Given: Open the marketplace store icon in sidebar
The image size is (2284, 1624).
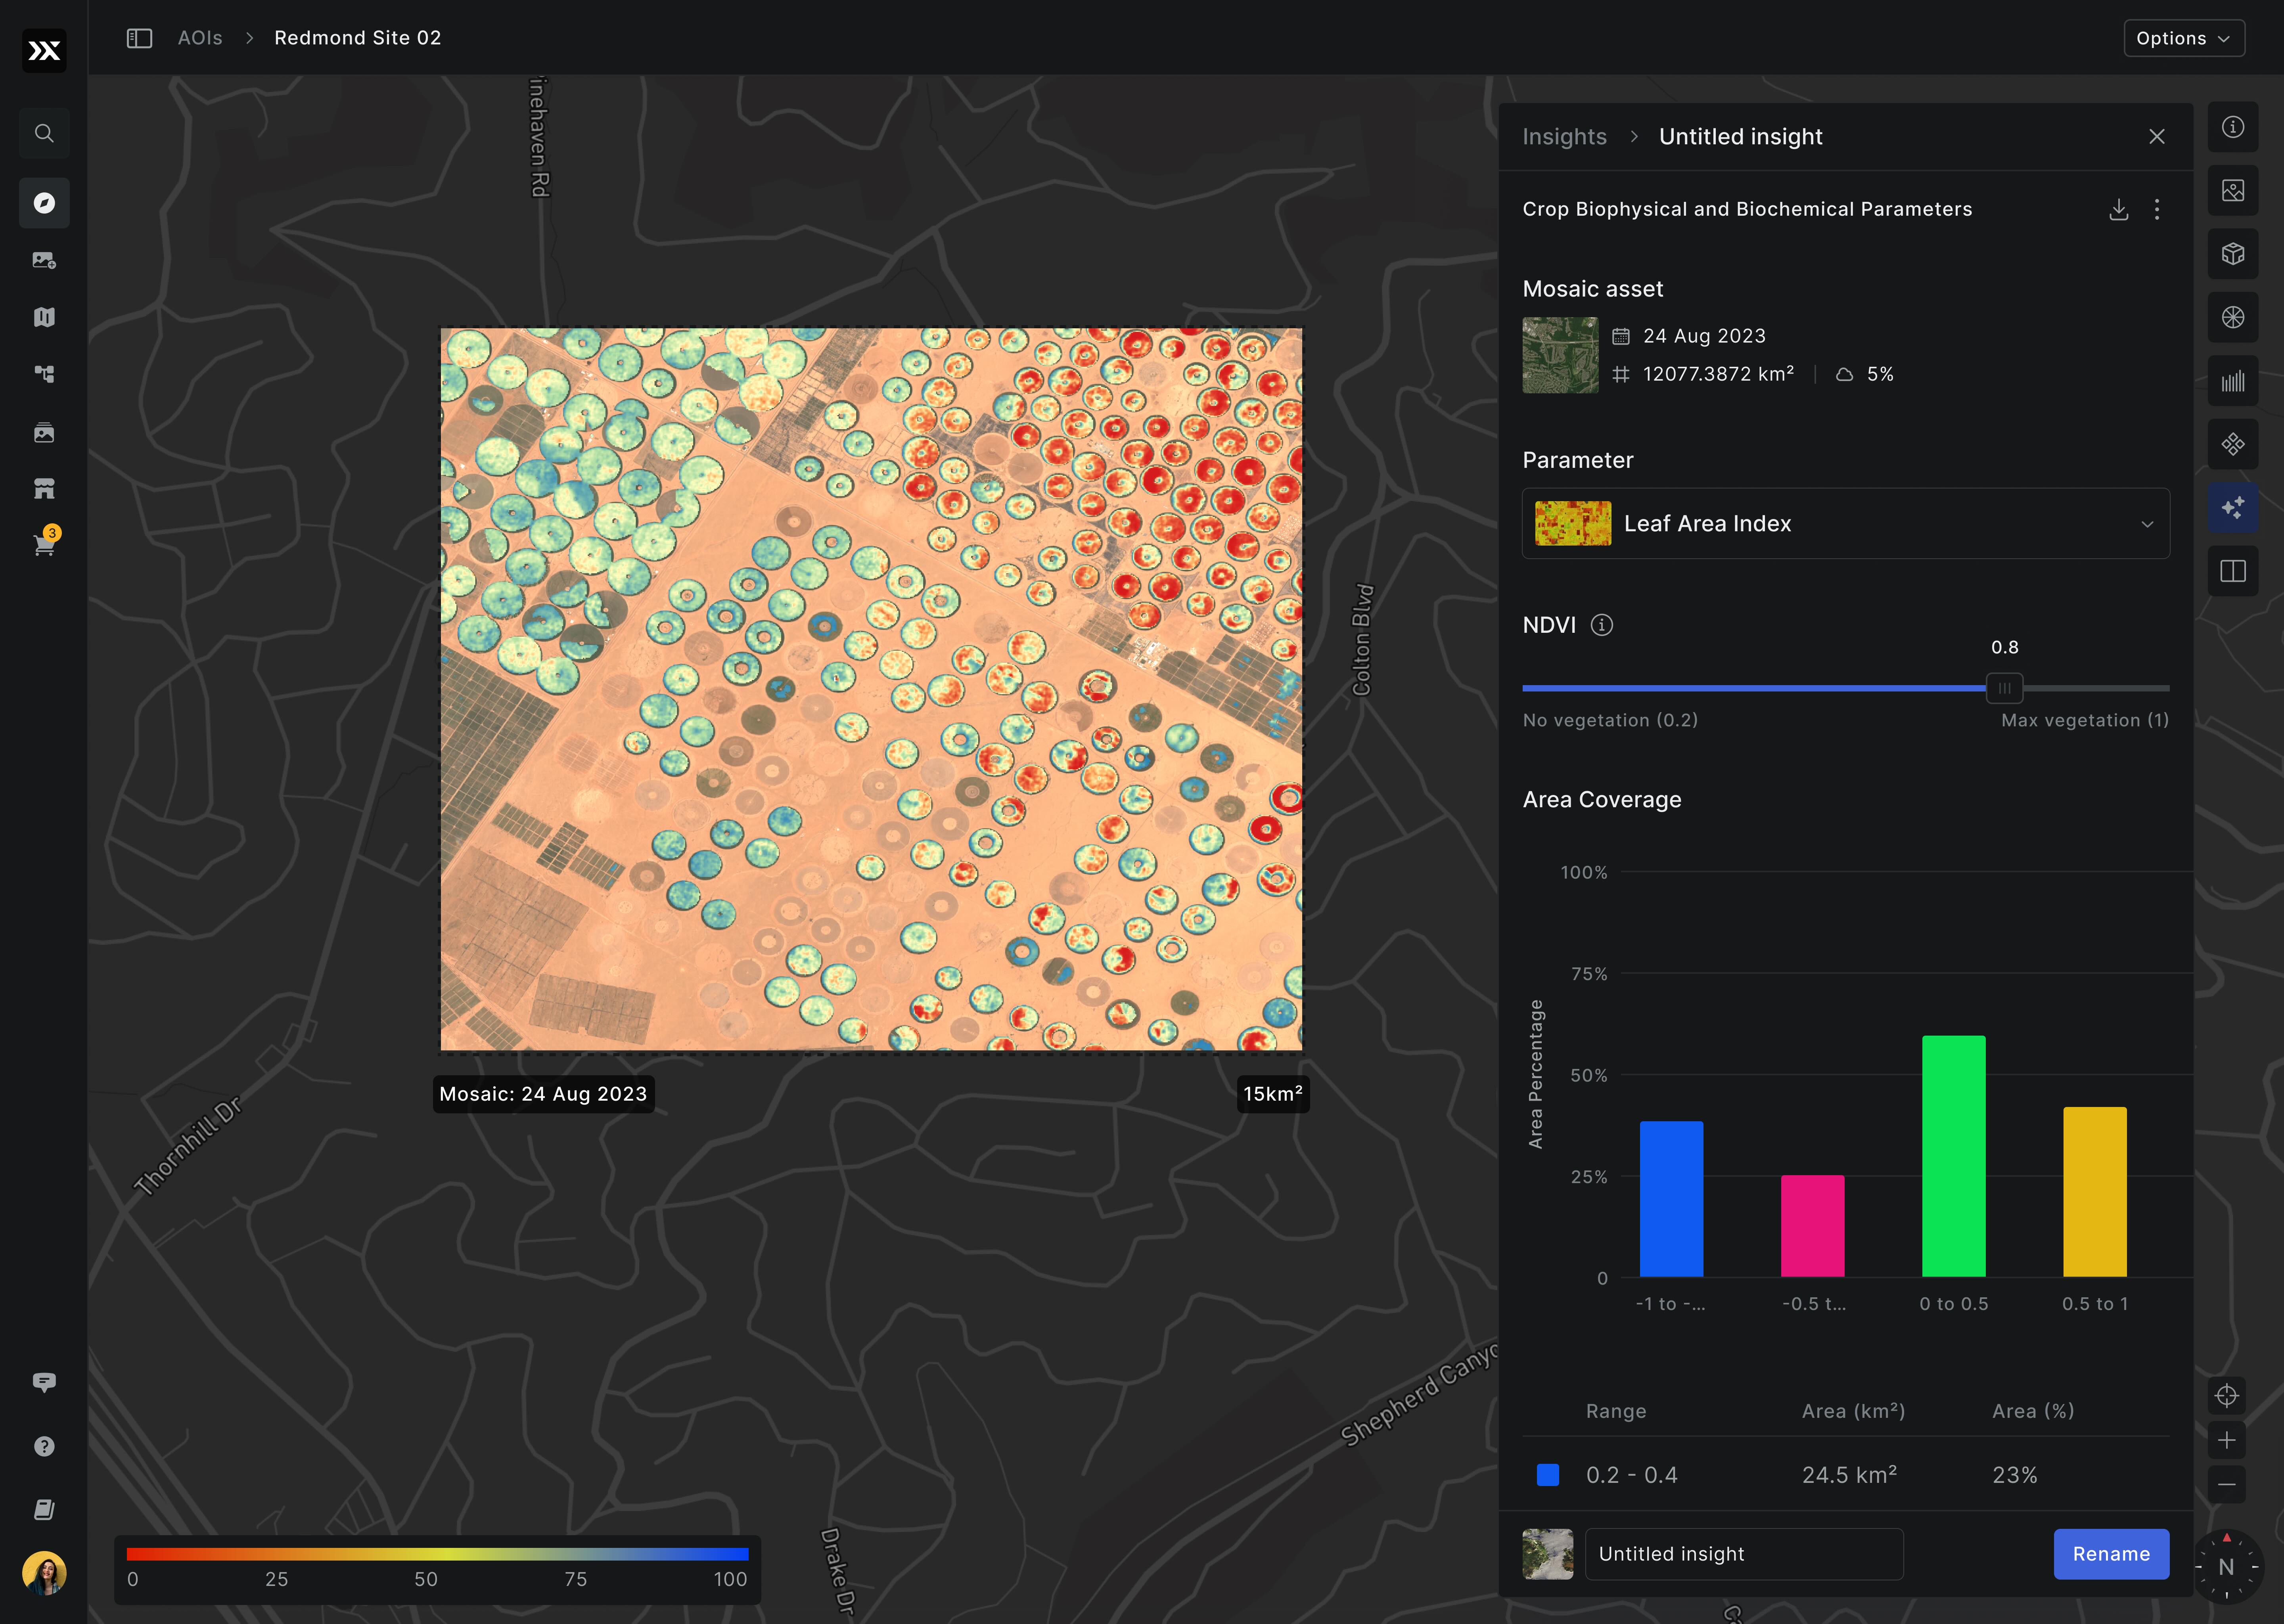Looking at the screenshot, I should point(44,489).
